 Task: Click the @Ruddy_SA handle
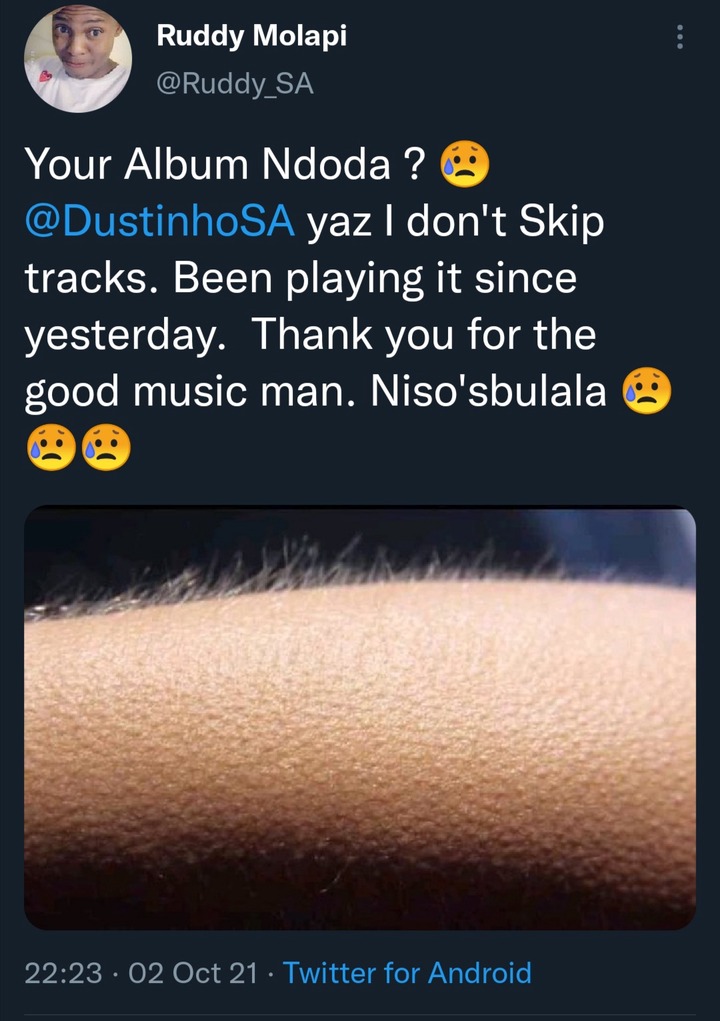tap(235, 84)
